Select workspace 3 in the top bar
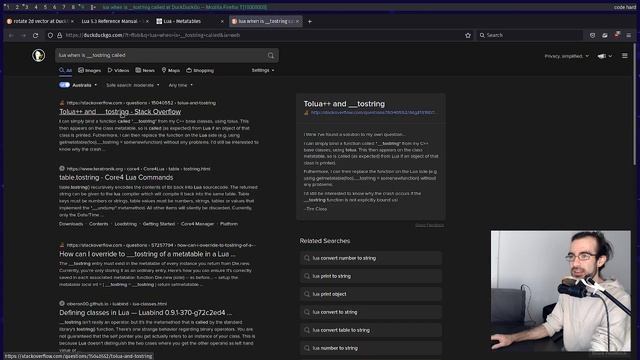Screen dimensions: 640x360 click(x=26, y=7)
